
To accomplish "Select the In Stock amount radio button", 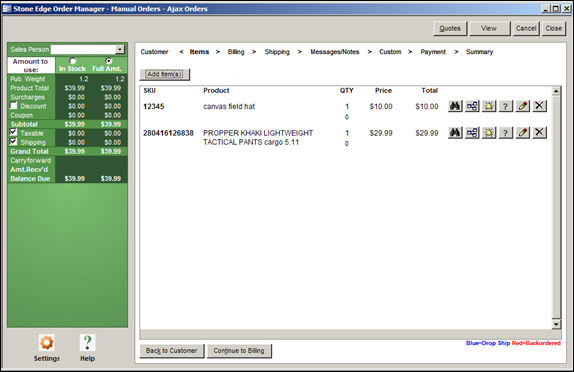I will (72, 61).
